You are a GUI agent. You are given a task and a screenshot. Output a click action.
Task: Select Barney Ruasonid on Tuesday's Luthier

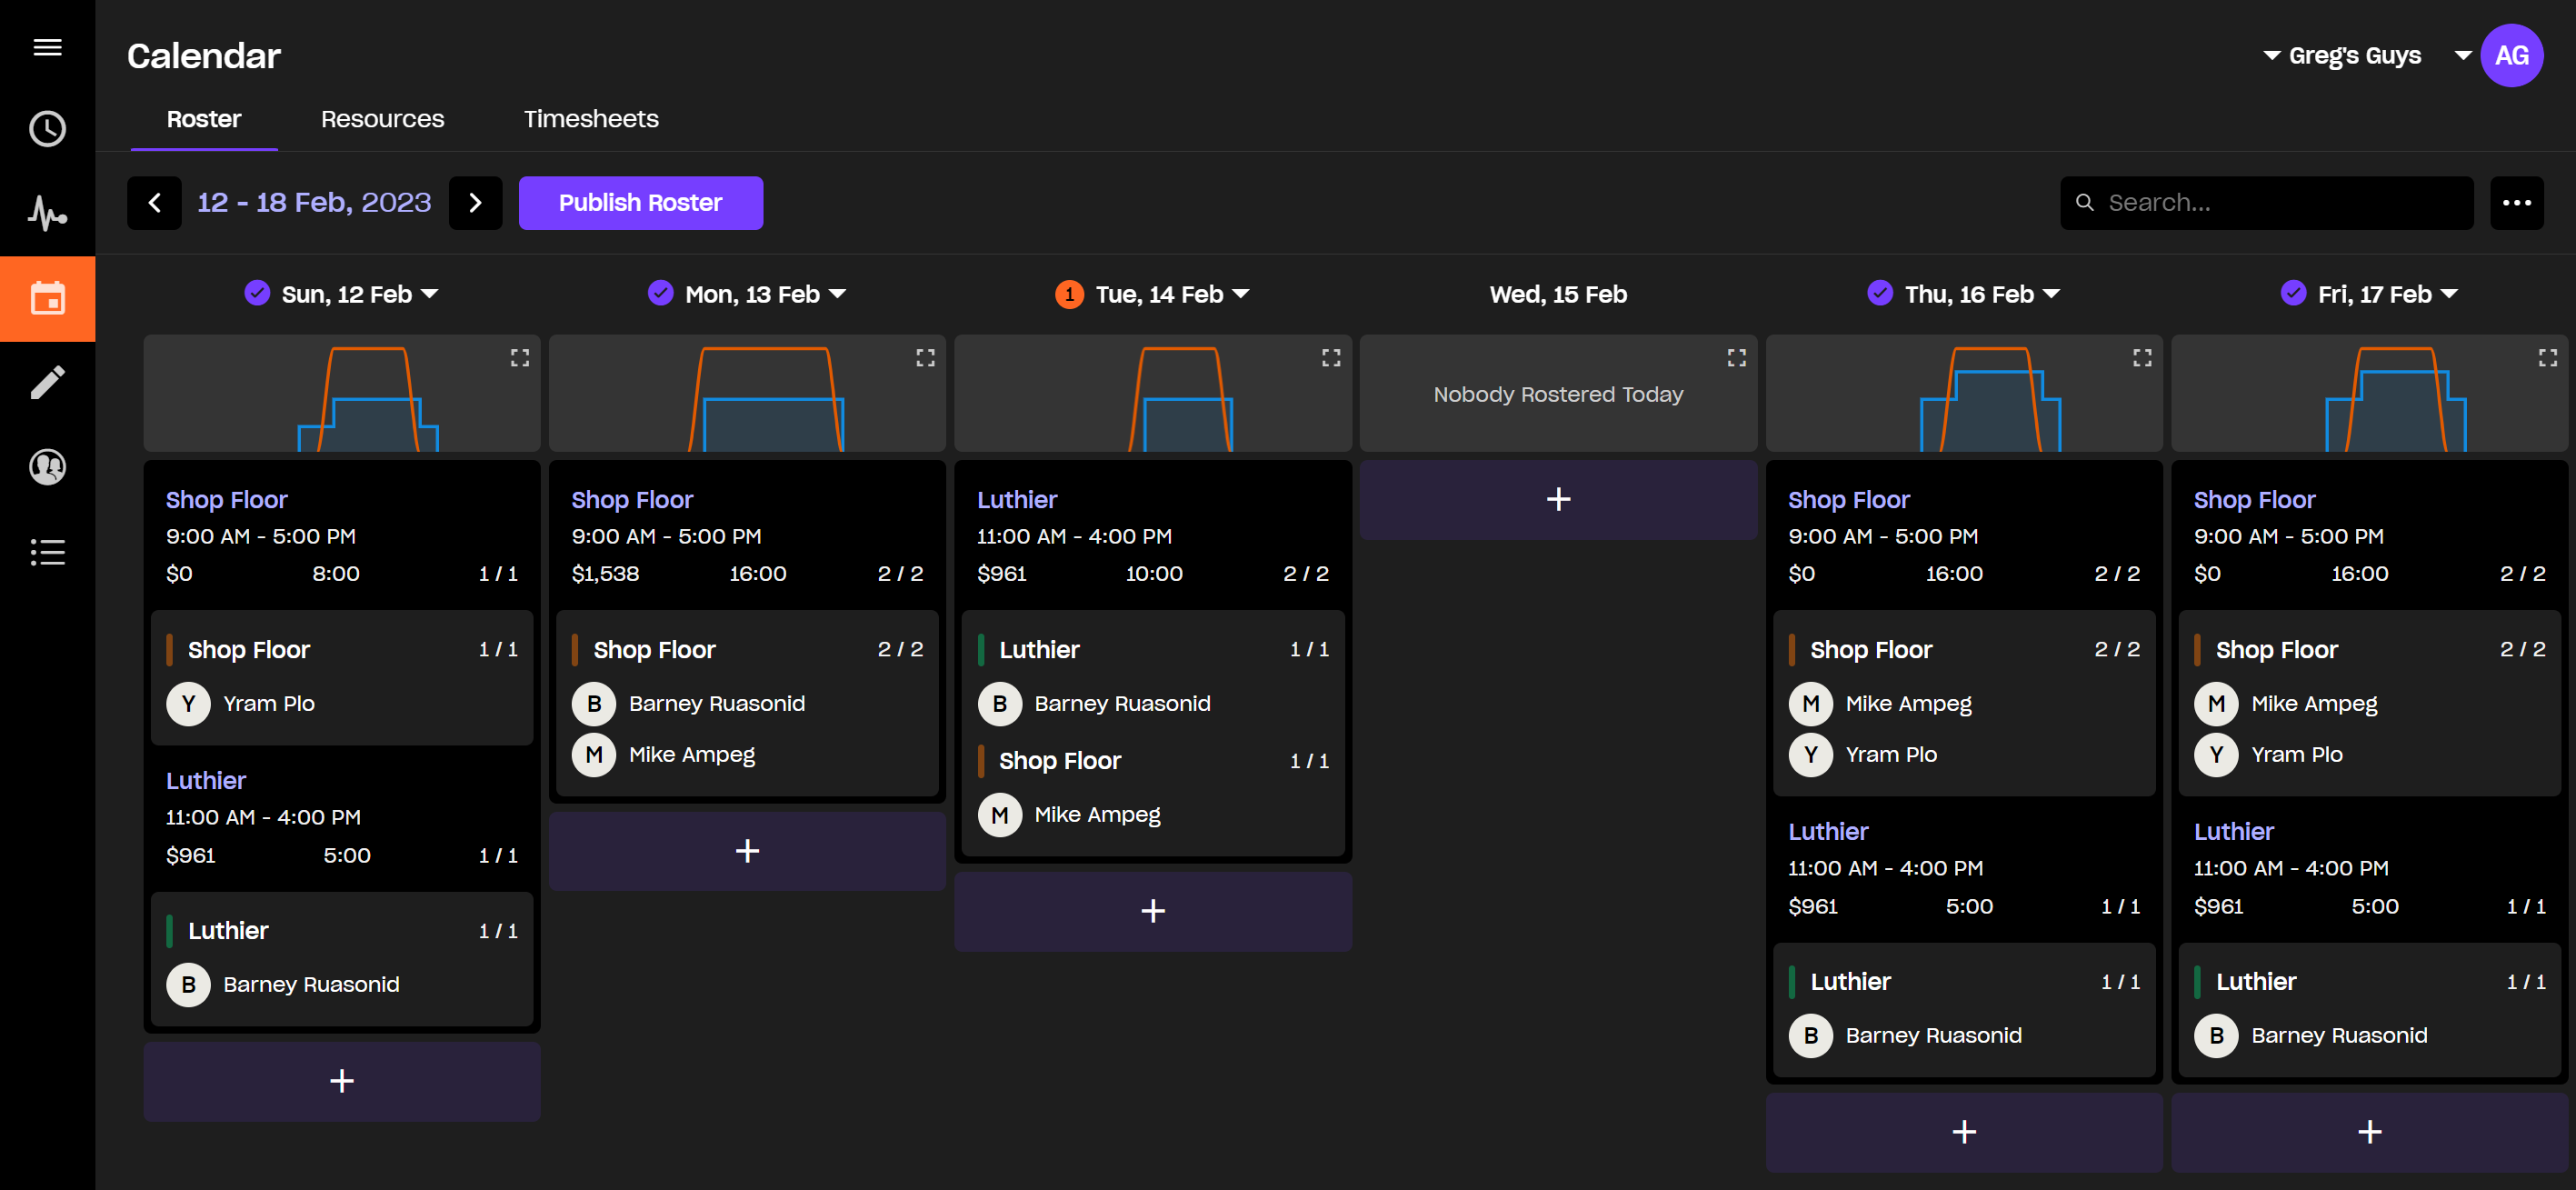1094,704
